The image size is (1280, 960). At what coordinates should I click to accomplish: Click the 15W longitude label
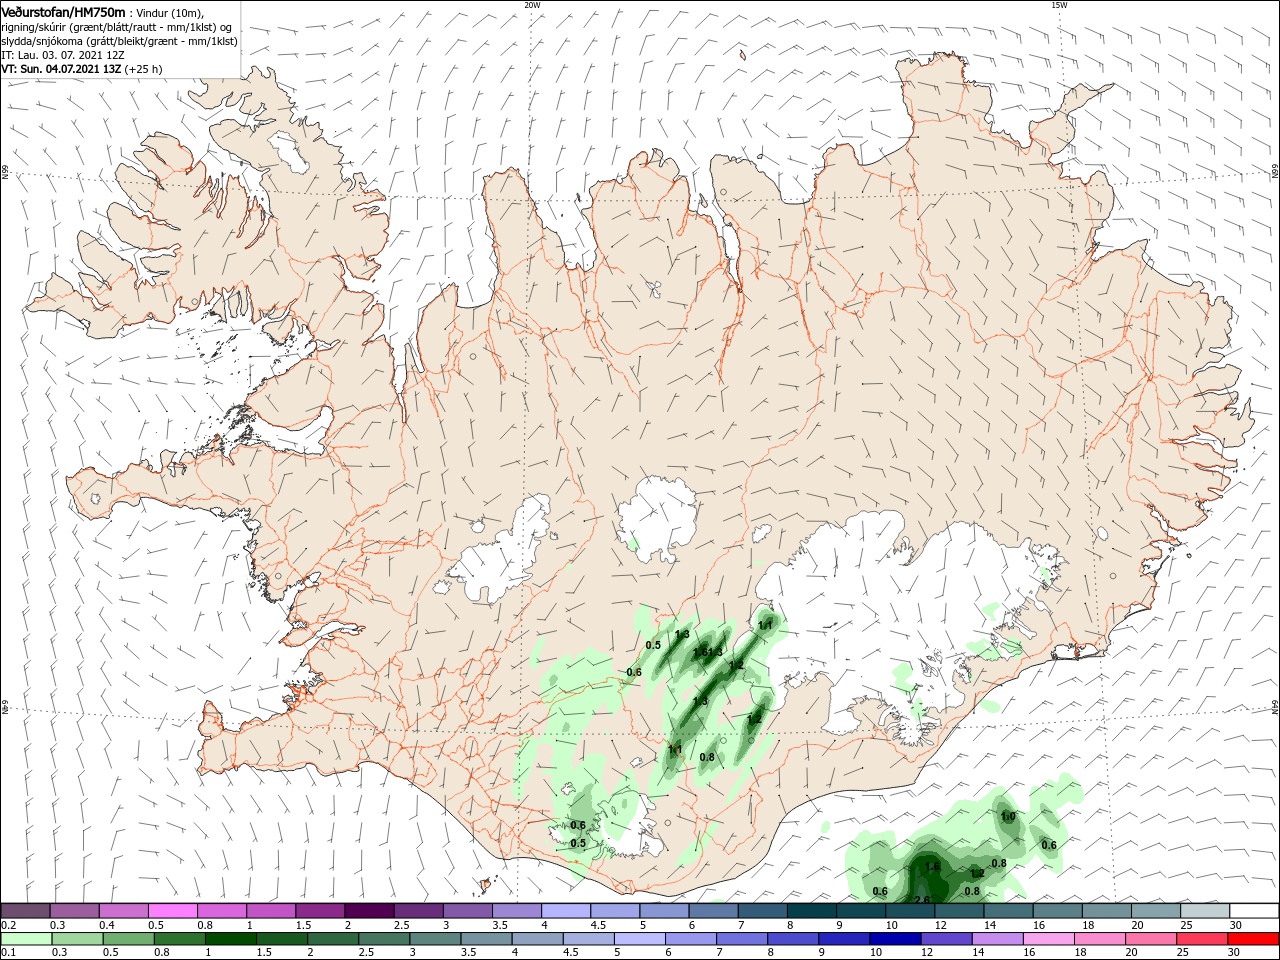click(x=1058, y=5)
